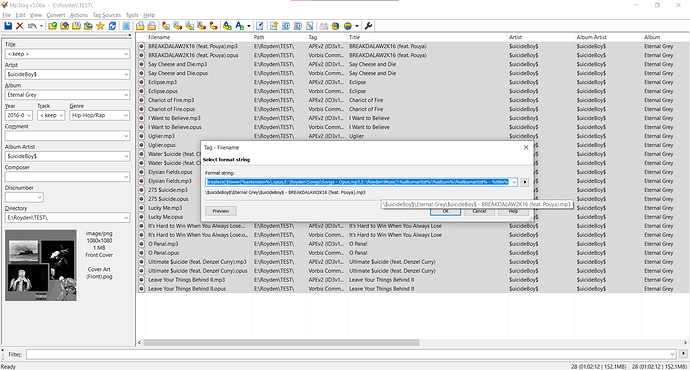Click the Auto-numbering wizard icon

pos(310,26)
